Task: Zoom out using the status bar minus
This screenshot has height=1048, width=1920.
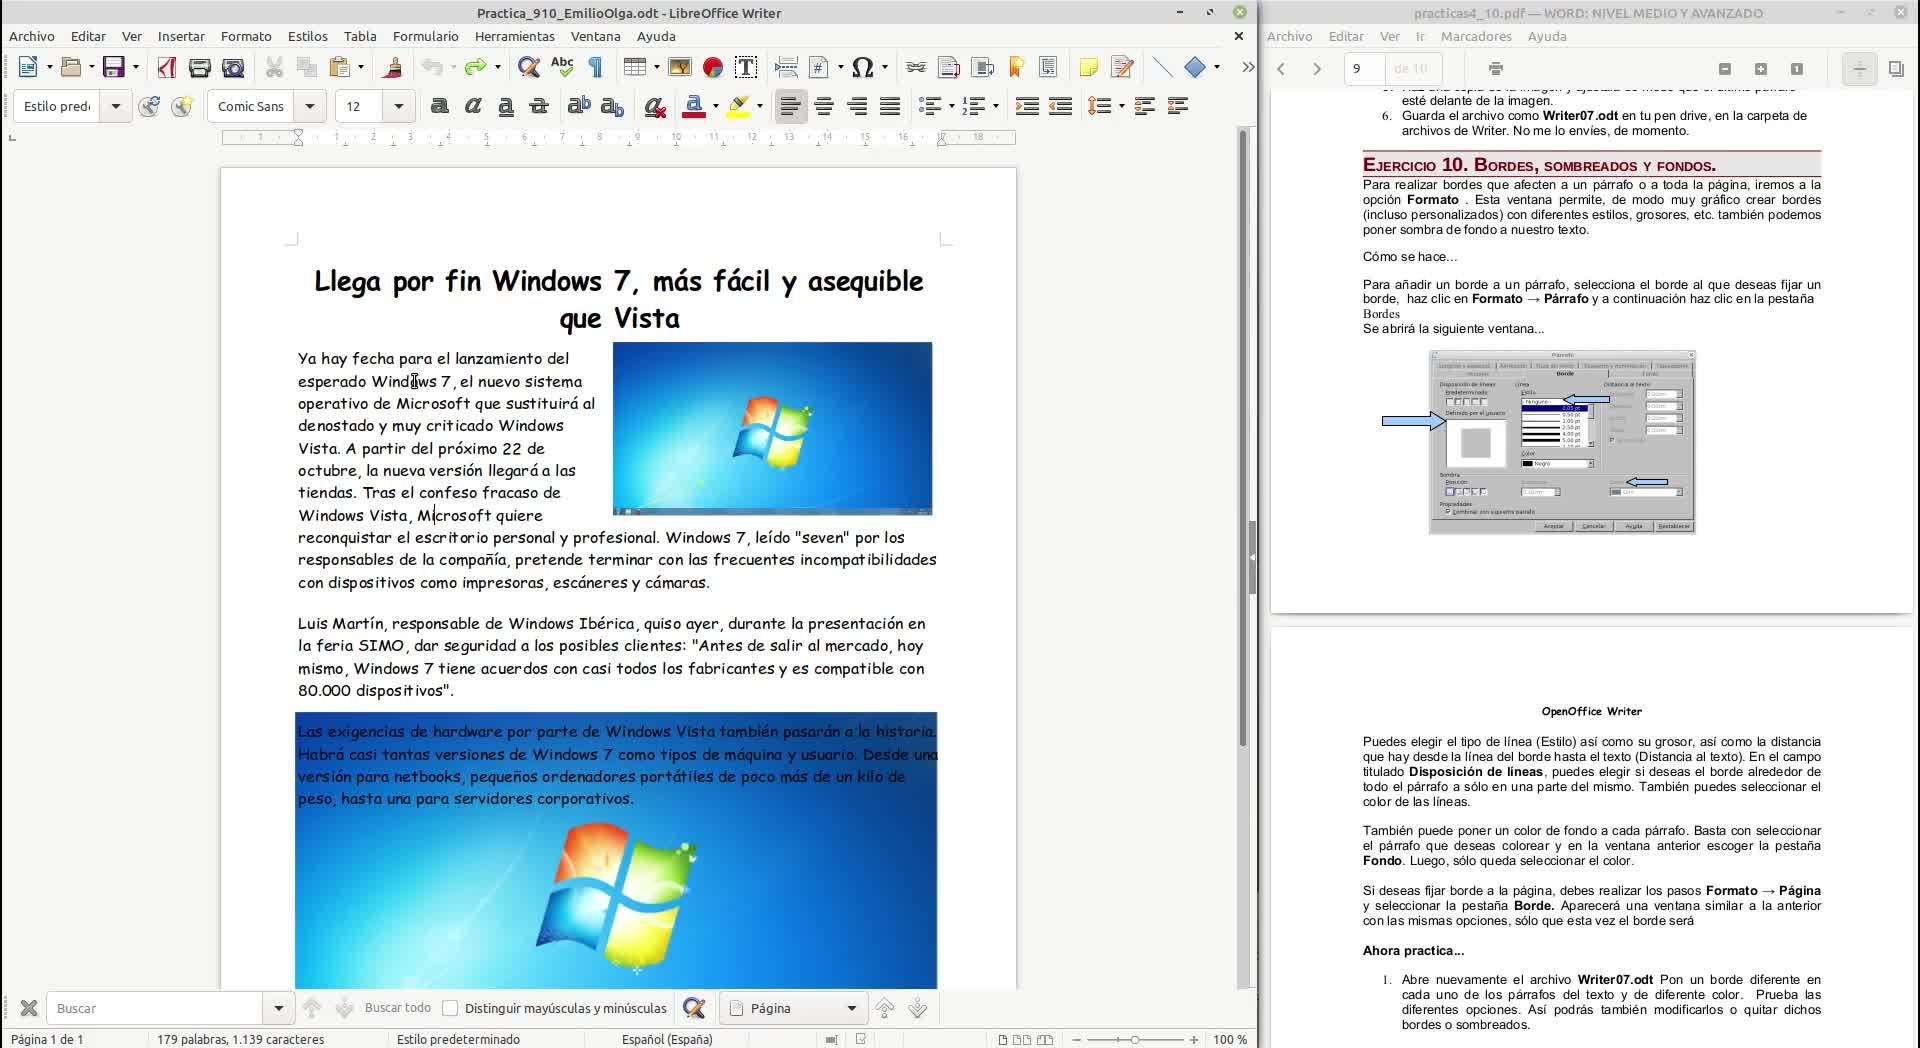Action: coord(1077,1040)
